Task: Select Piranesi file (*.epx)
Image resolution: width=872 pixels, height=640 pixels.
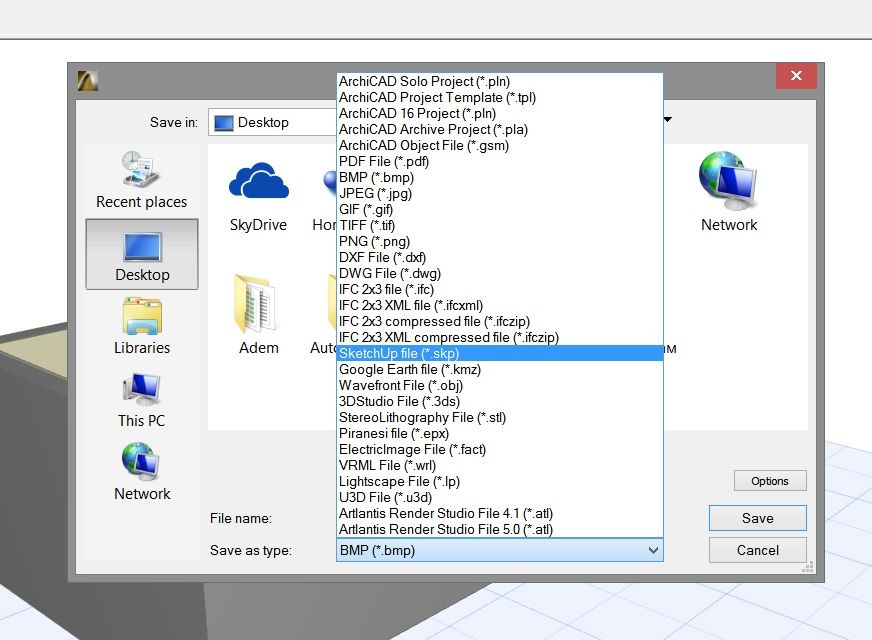Action: tap(500, 433)
